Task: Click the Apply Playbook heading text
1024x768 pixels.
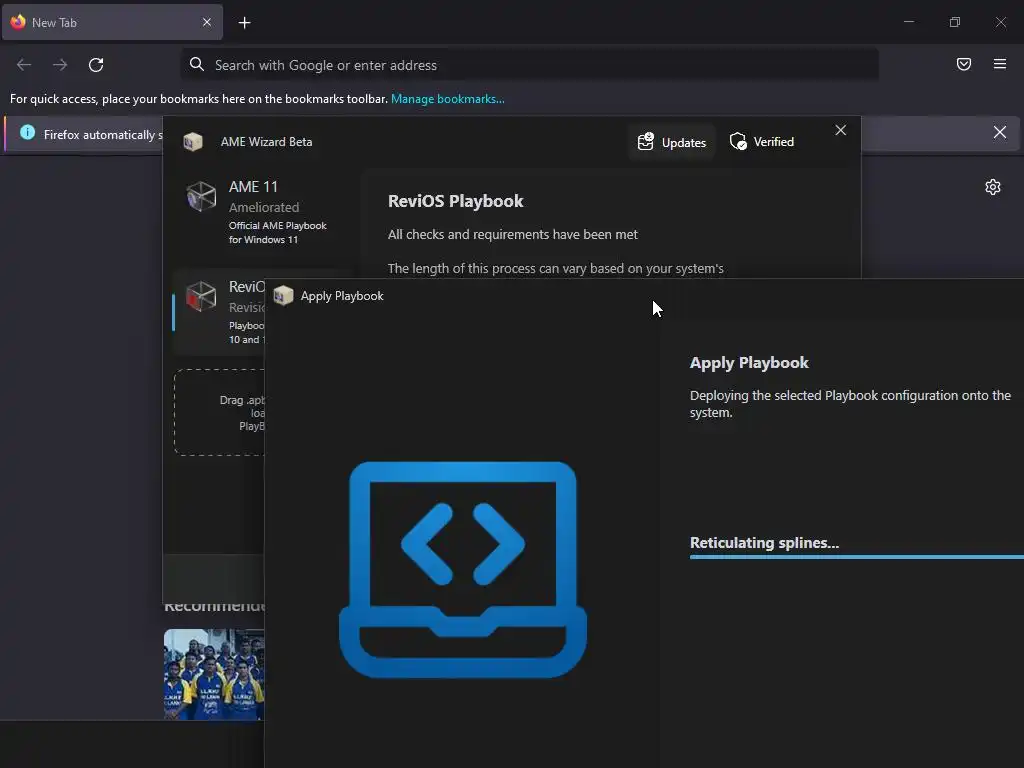Action: point(749,363)
